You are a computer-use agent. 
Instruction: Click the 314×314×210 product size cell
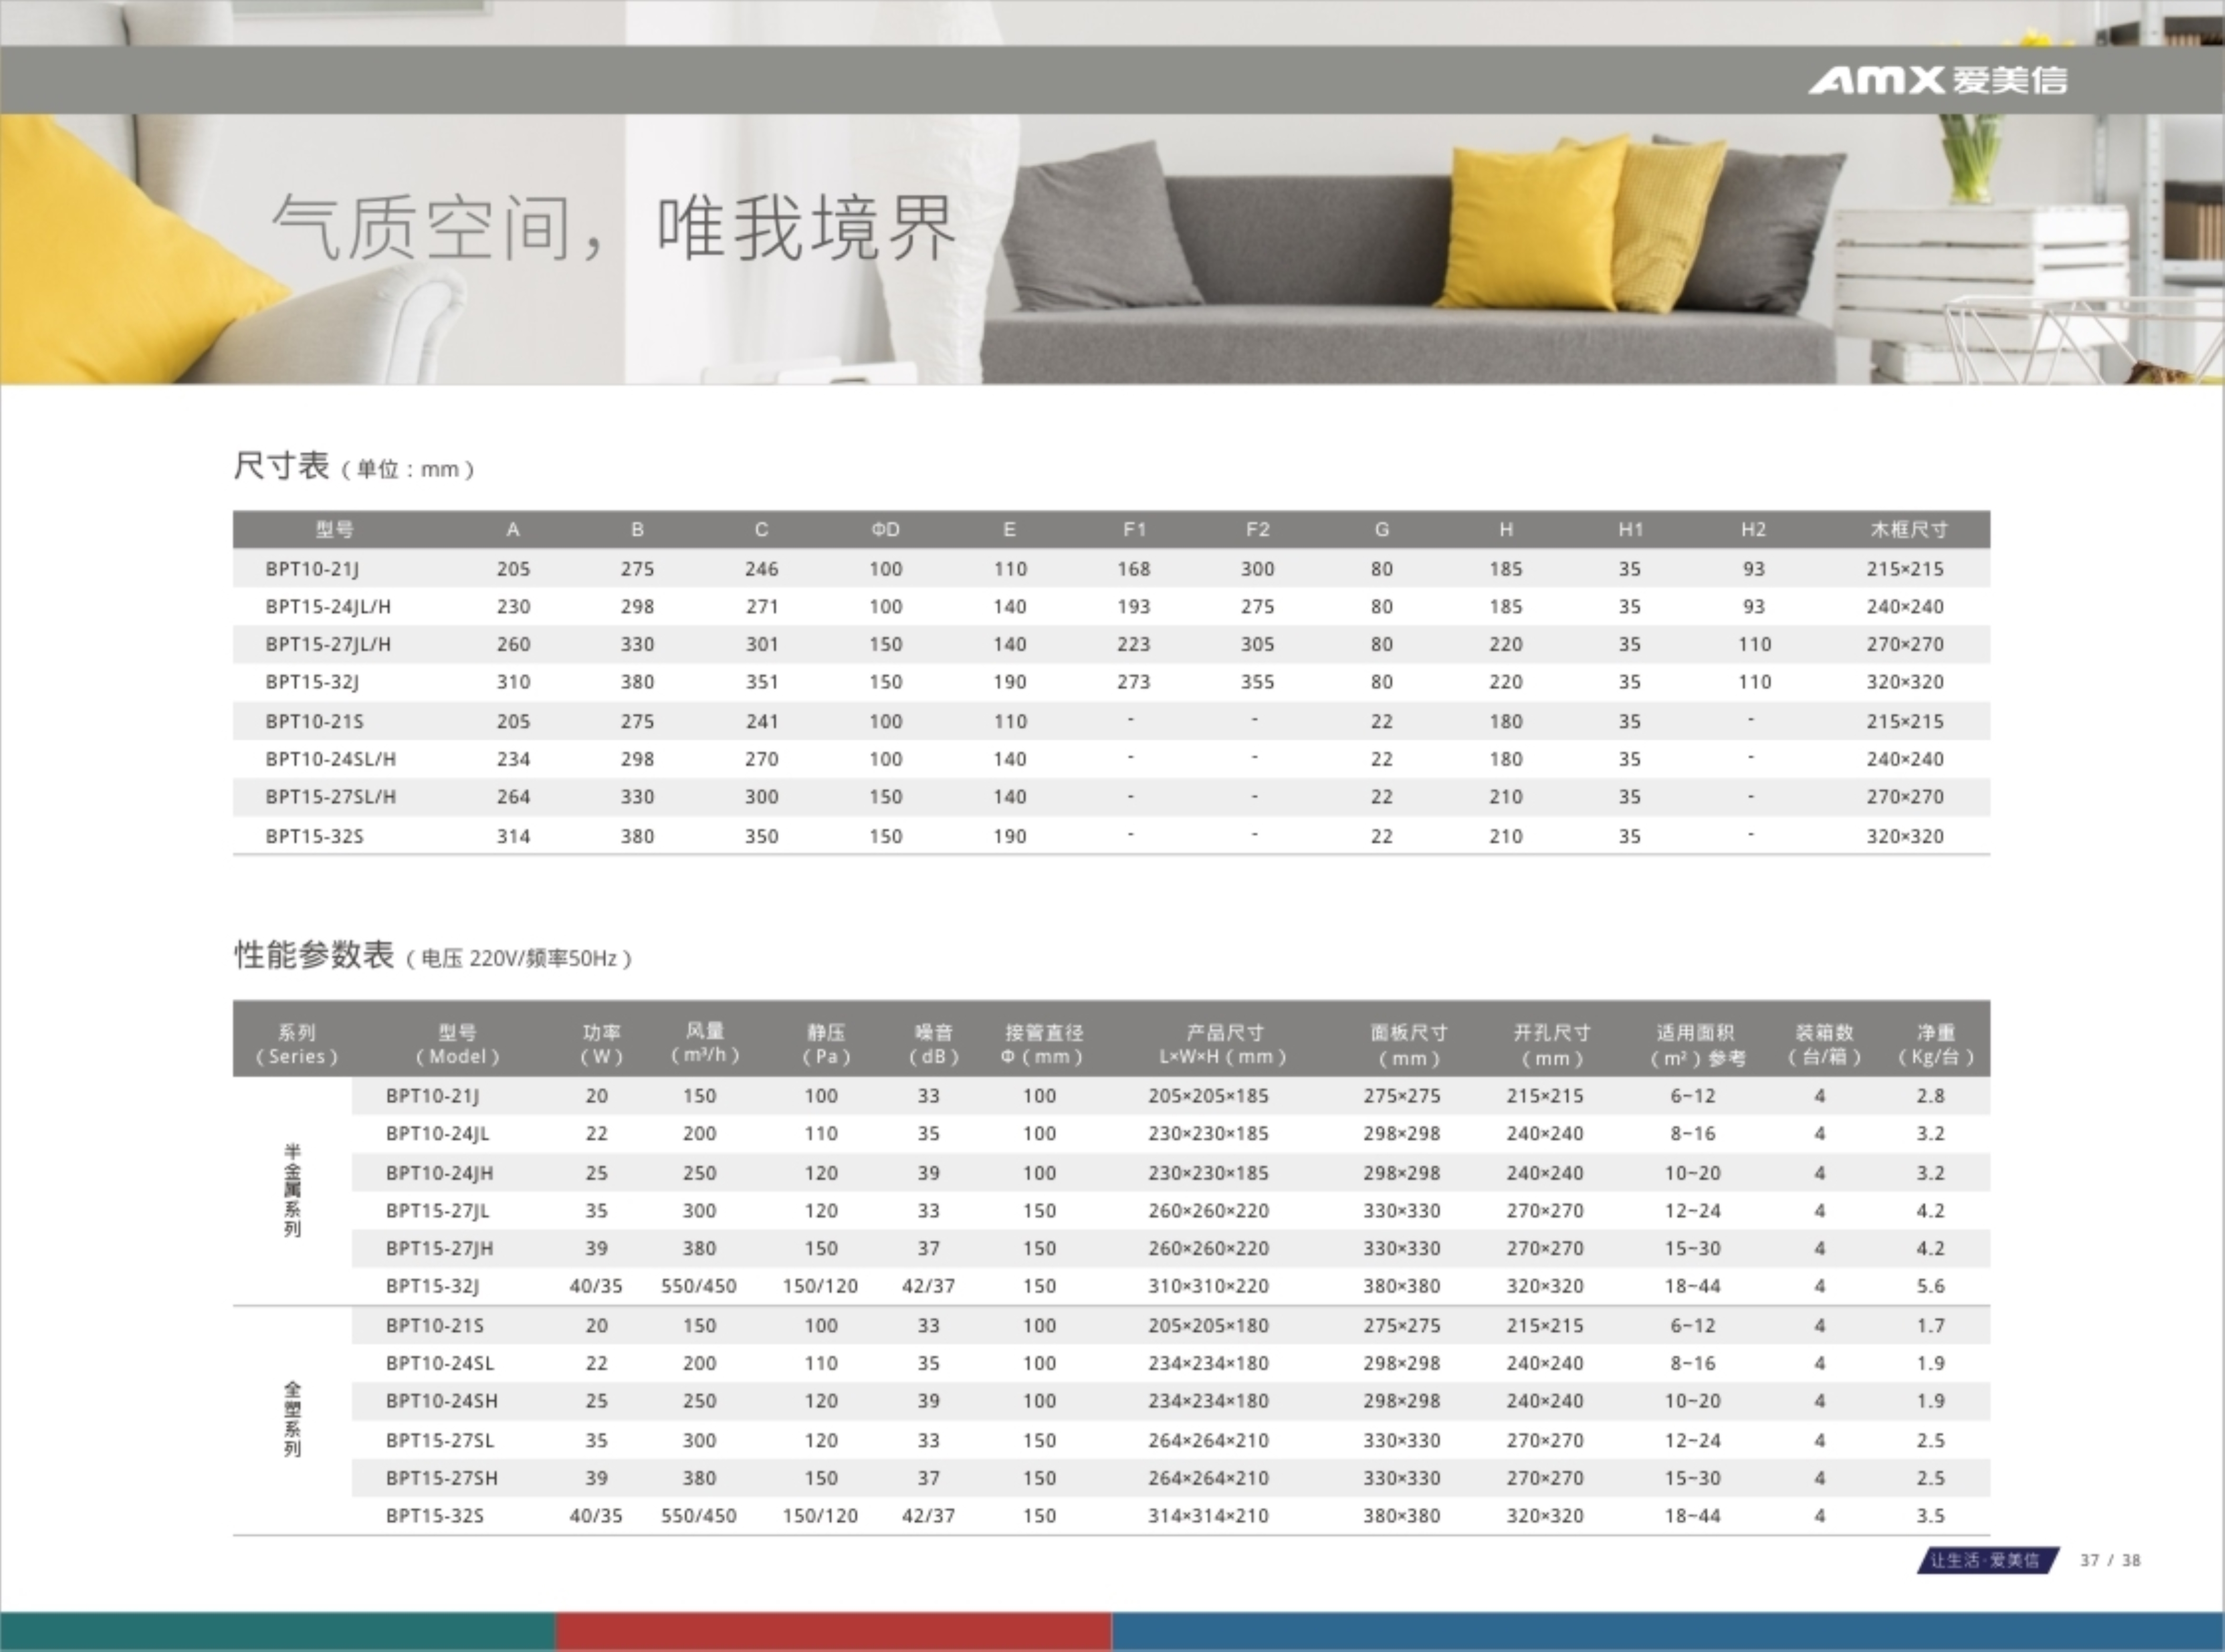click(x=1207, y=1516)
